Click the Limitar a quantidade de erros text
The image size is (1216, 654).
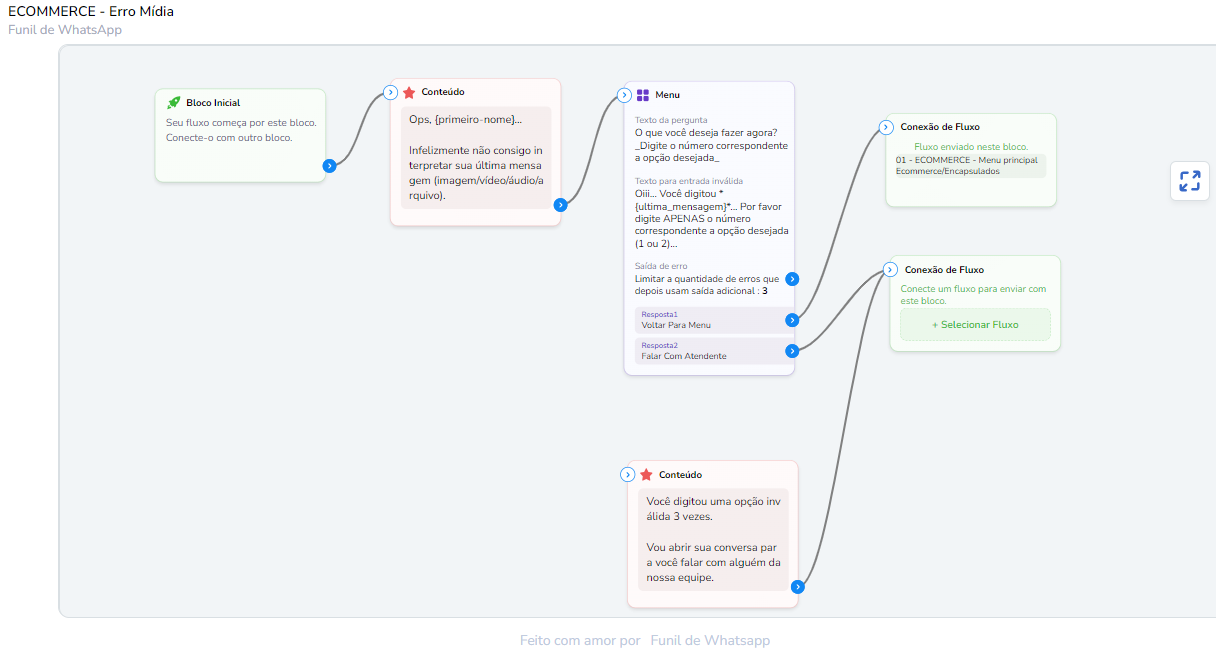tap(706, 285)
